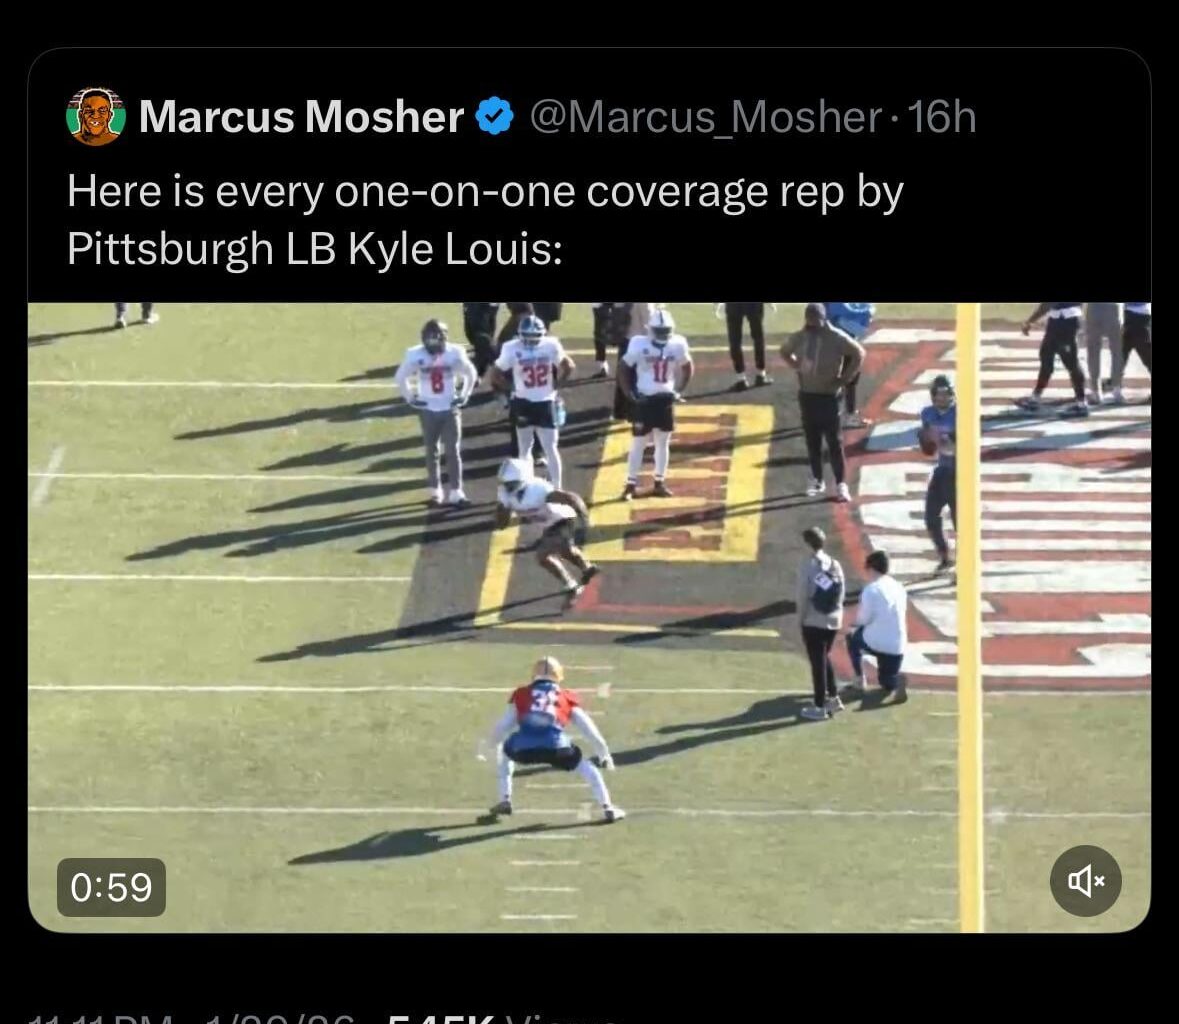Open the @Marcus_Mosher handle link
This screenshot has width=1179, height=1024.
(704, 117)
